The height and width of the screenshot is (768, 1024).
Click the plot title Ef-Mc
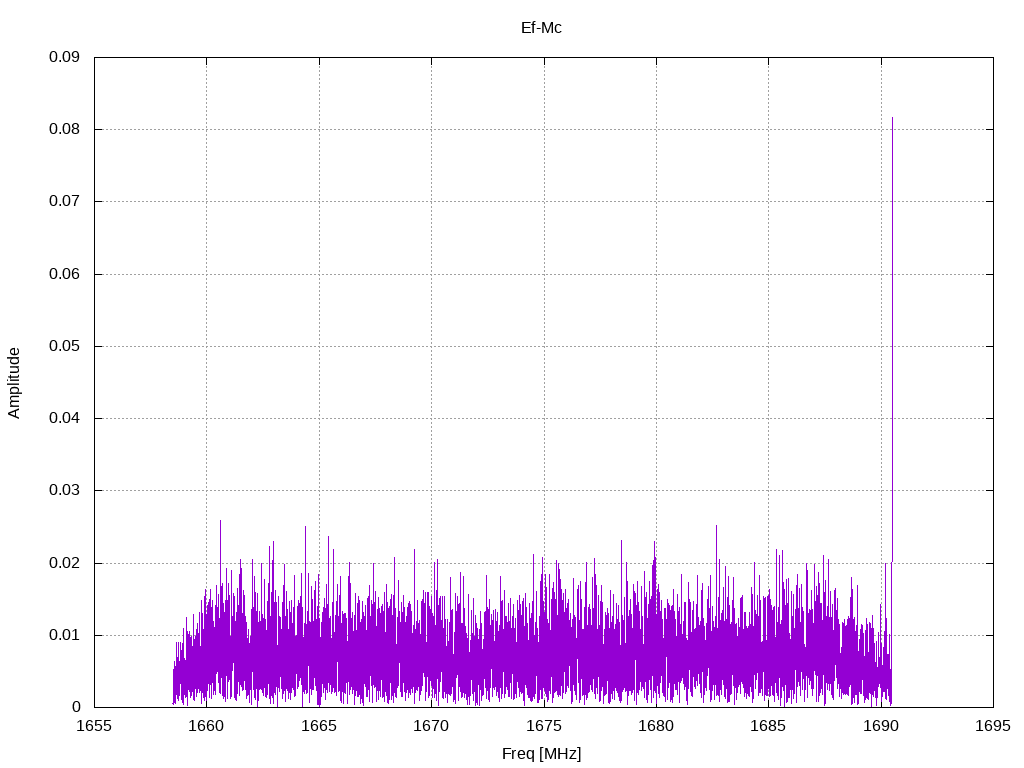(x=541, y=28)
